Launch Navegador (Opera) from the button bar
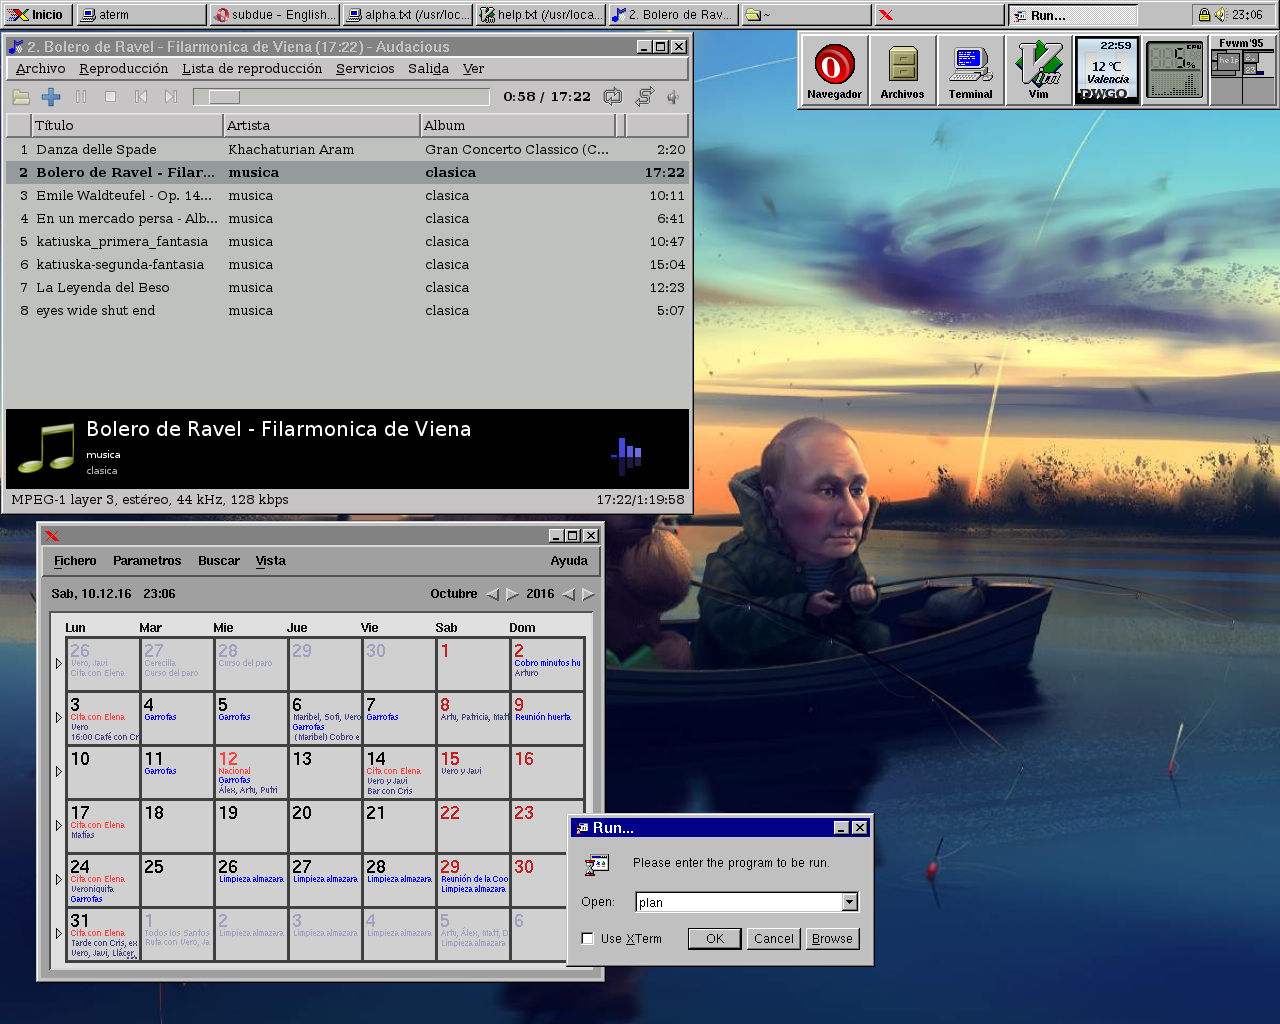This screenshot has height=1024, width=1280. point(834,71)
